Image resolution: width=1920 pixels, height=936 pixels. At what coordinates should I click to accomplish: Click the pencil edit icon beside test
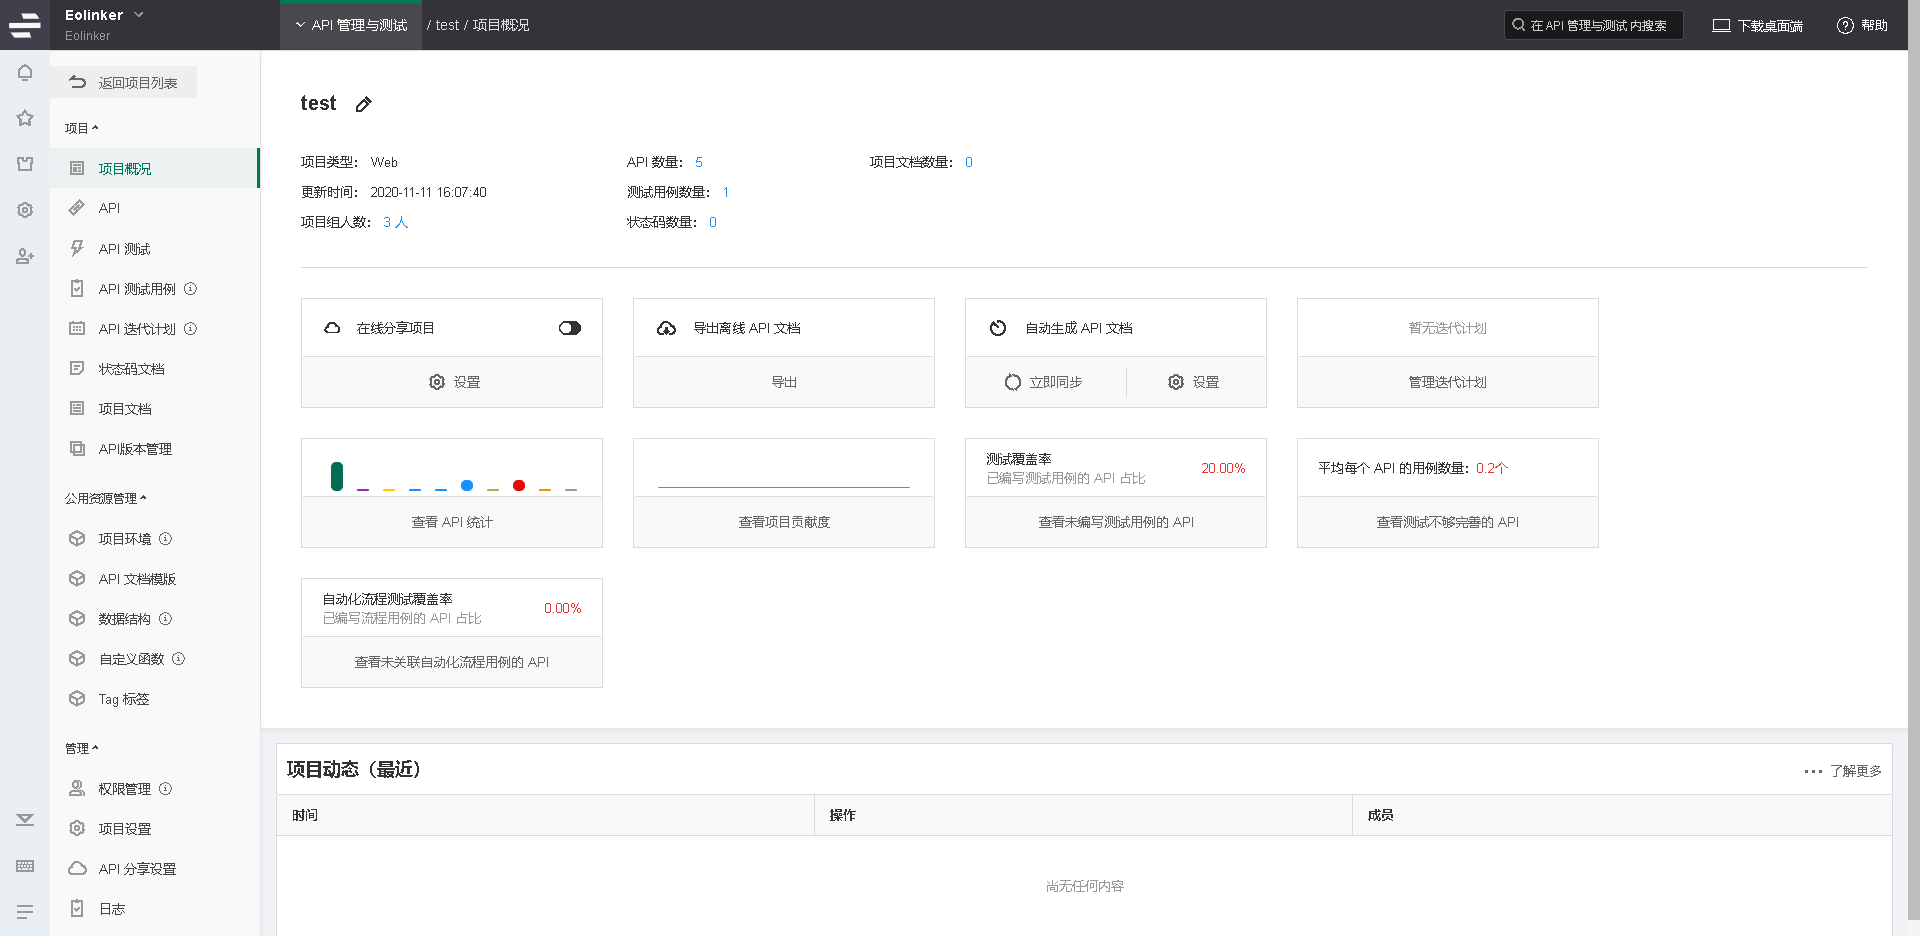pos(364,104)
